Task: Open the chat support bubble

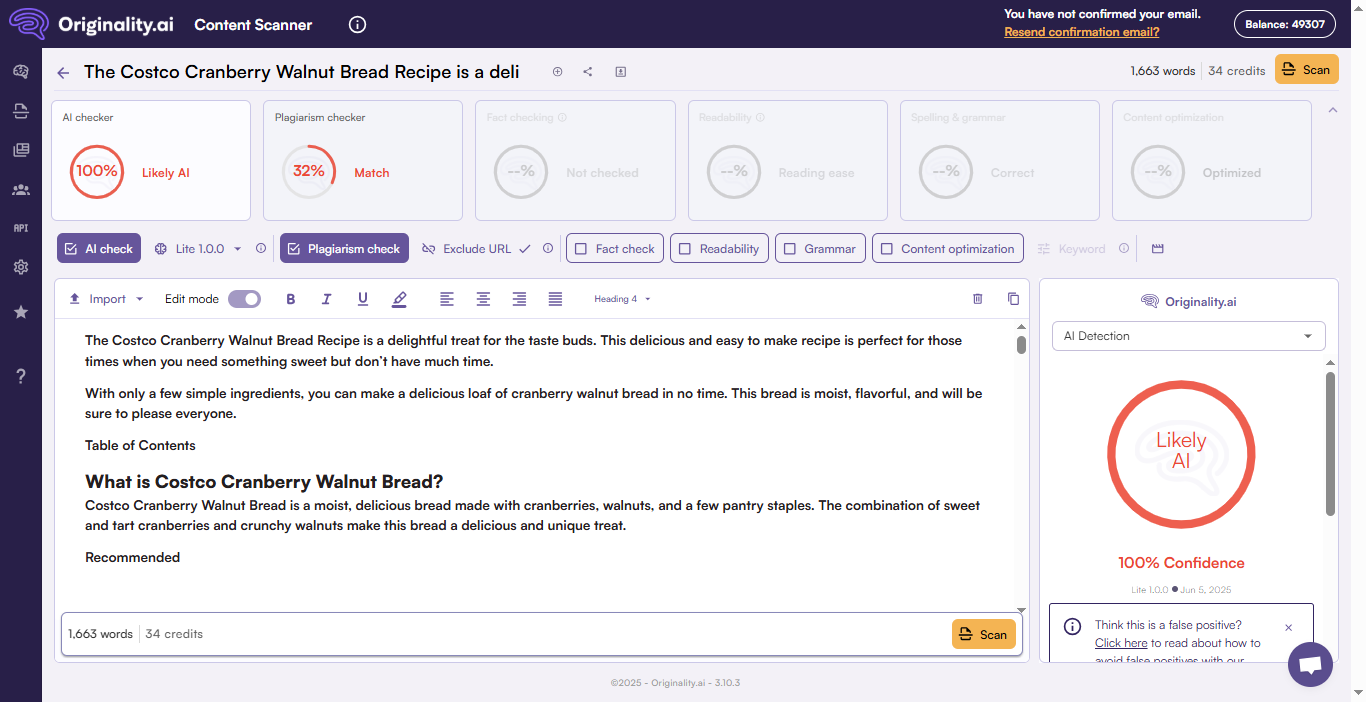Action: 1310,664
